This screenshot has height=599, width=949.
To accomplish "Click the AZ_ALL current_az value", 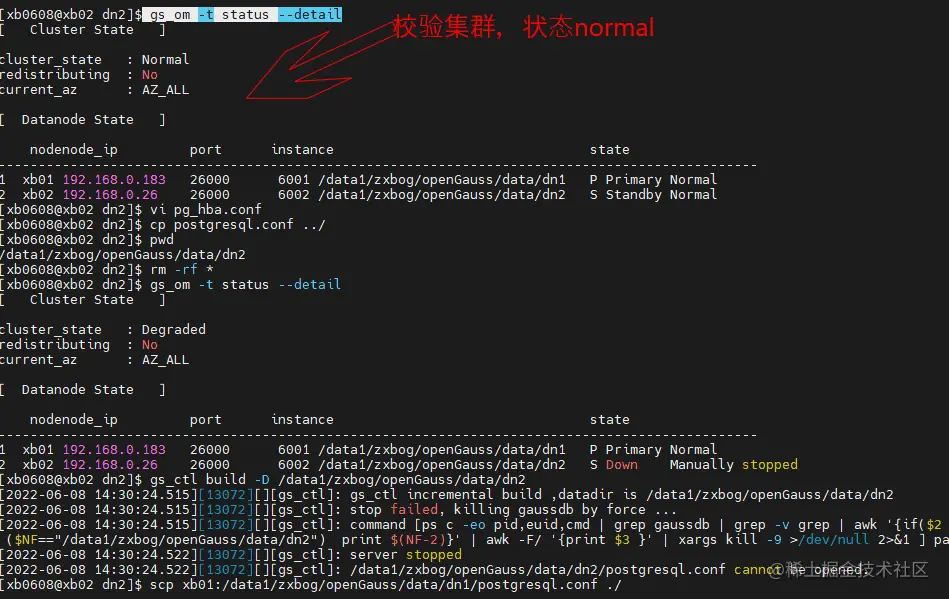I will pos(165,89).
